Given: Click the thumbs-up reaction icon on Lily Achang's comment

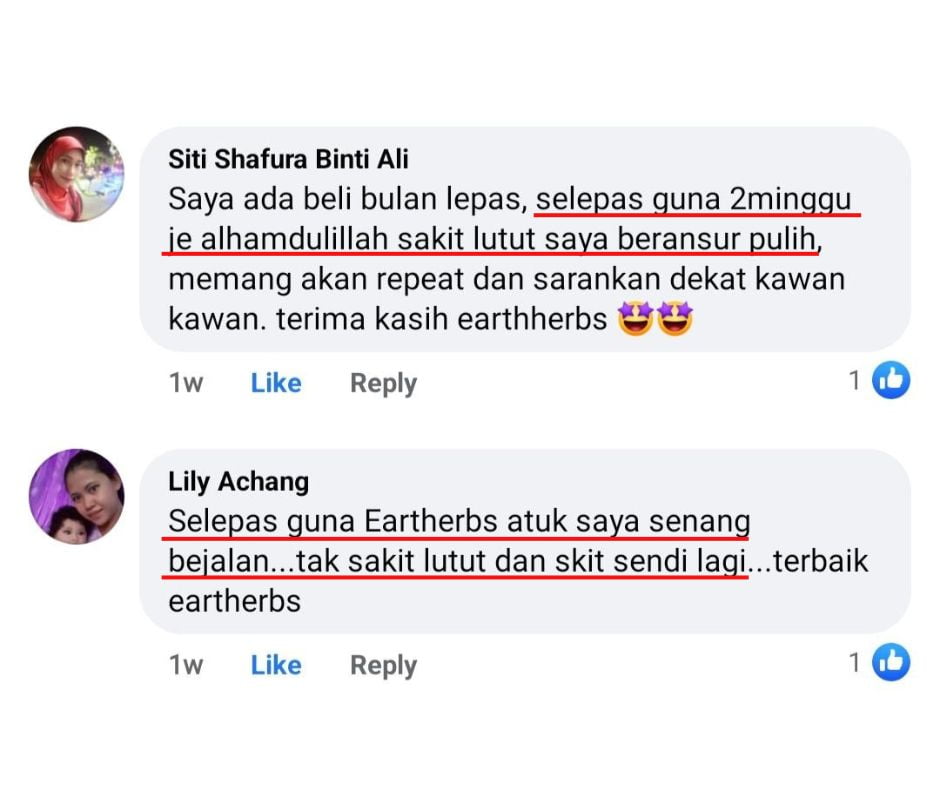Looking at the screenshot, I should 891,662.
